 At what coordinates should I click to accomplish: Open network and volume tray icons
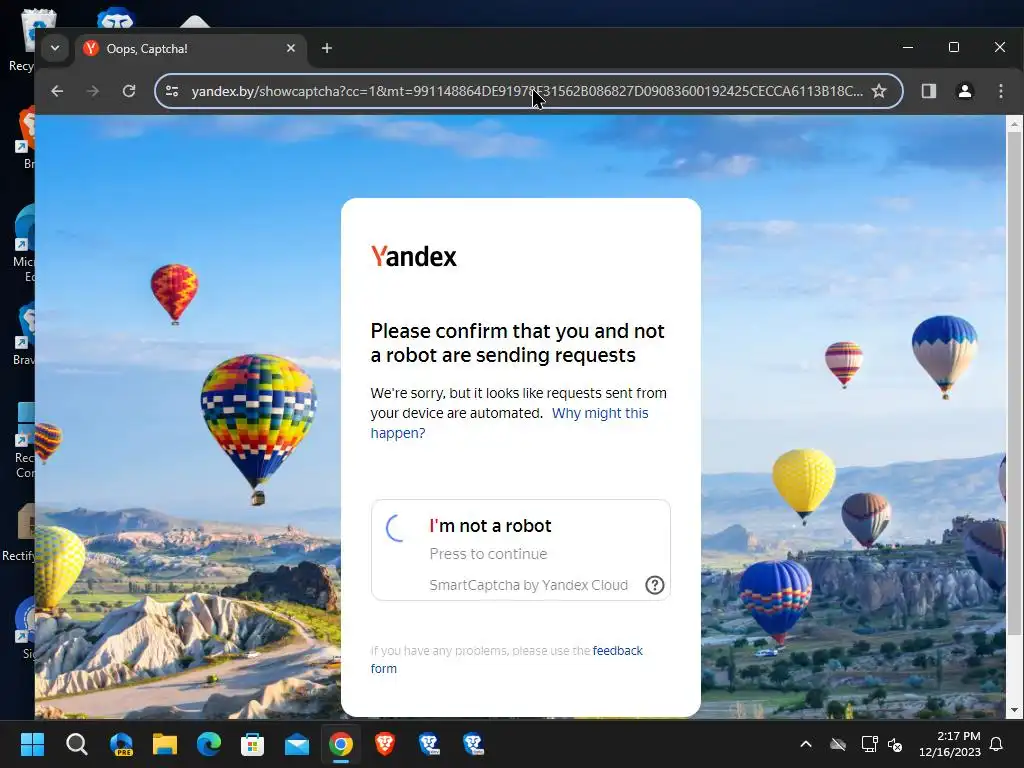tap(882, 744)
